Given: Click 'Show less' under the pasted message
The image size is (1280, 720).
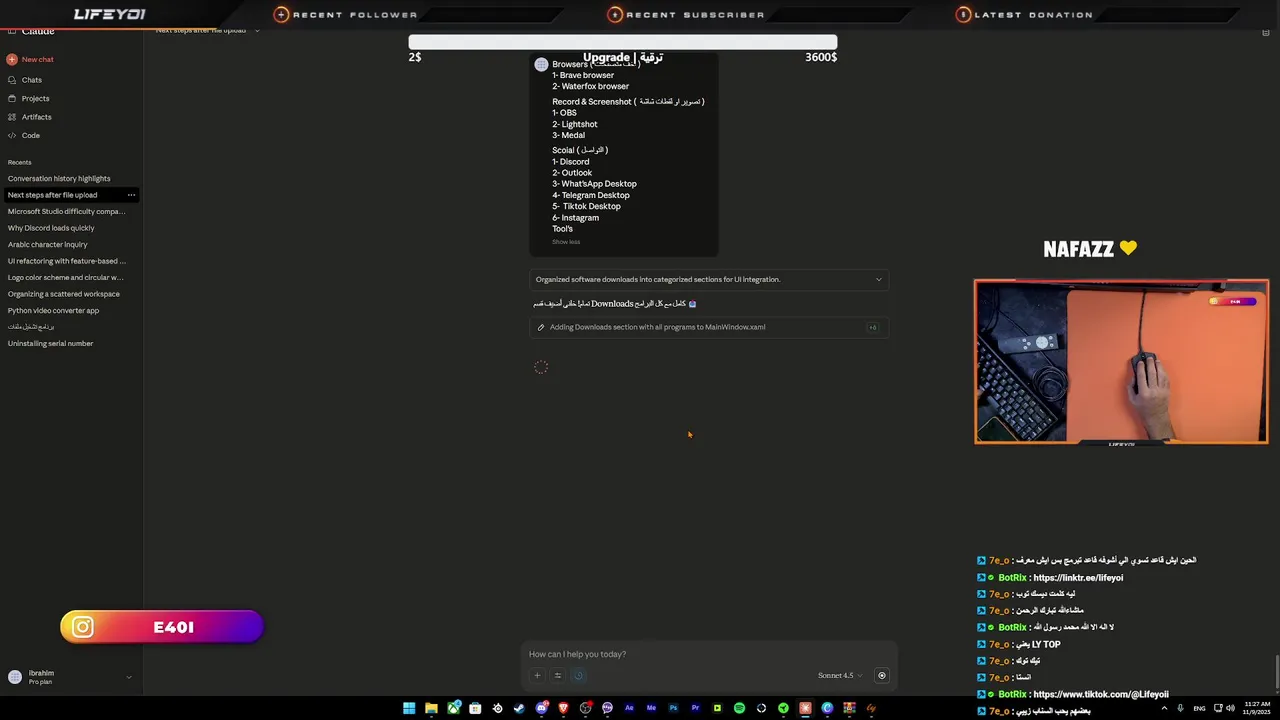Looking at the screenshot, I should click(x=566, y=242).
